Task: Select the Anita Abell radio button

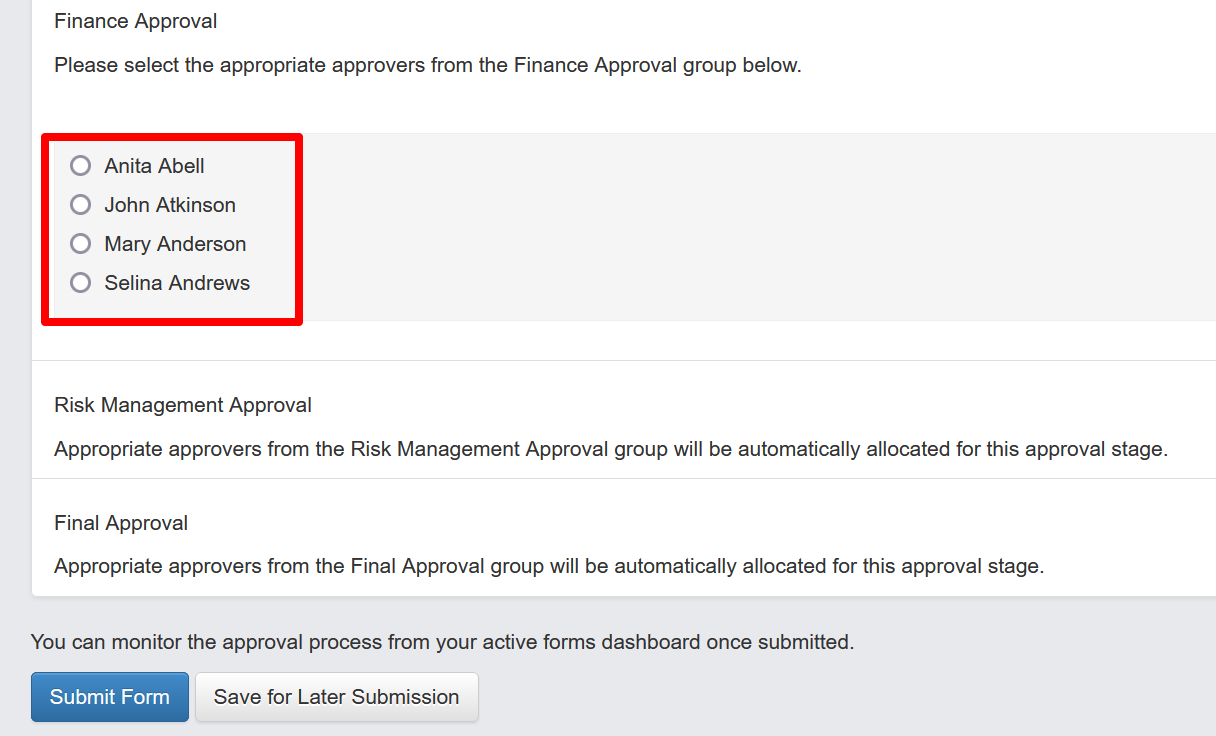Action: (x=81, y=166)
